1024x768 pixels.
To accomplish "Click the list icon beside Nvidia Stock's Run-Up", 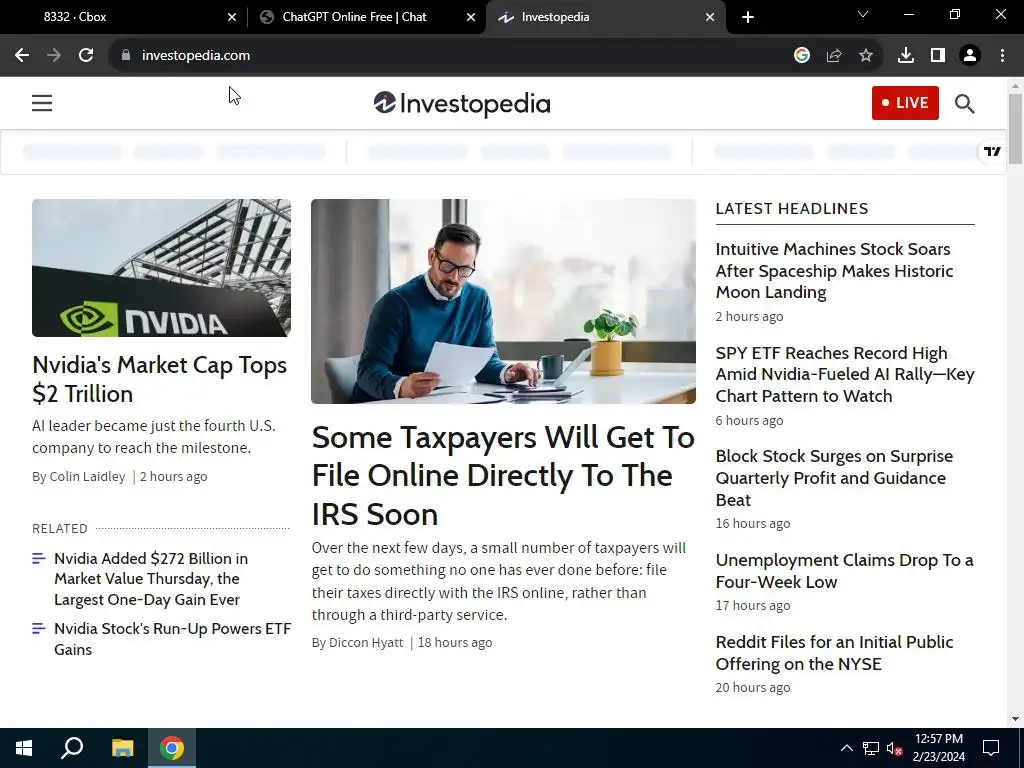I will (x=39, y=628).
